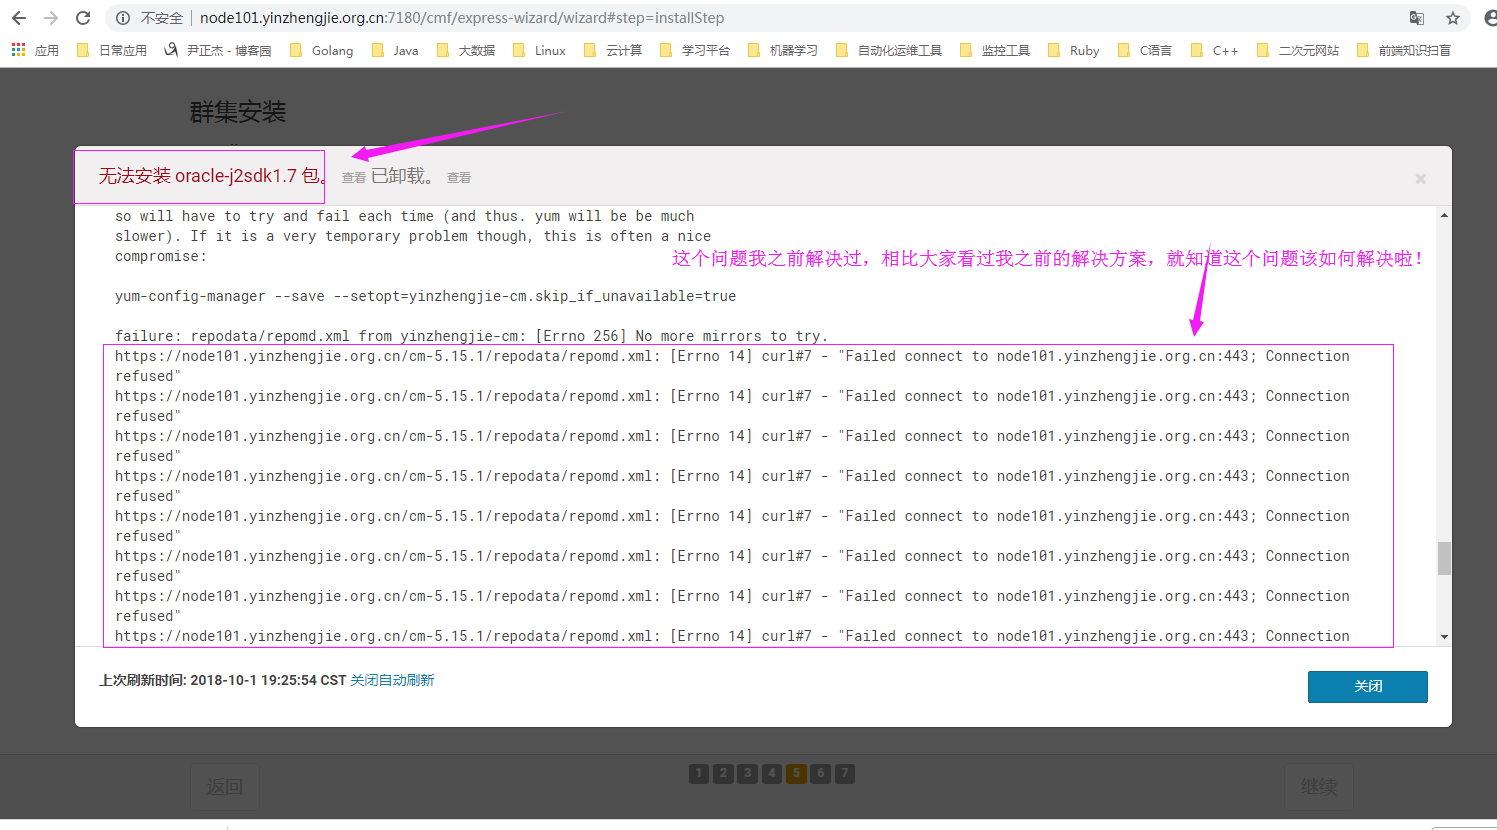Open the 云计算 bookmark folder
The width and height of the screenshot is (1497, 830).
pos(613,50)
